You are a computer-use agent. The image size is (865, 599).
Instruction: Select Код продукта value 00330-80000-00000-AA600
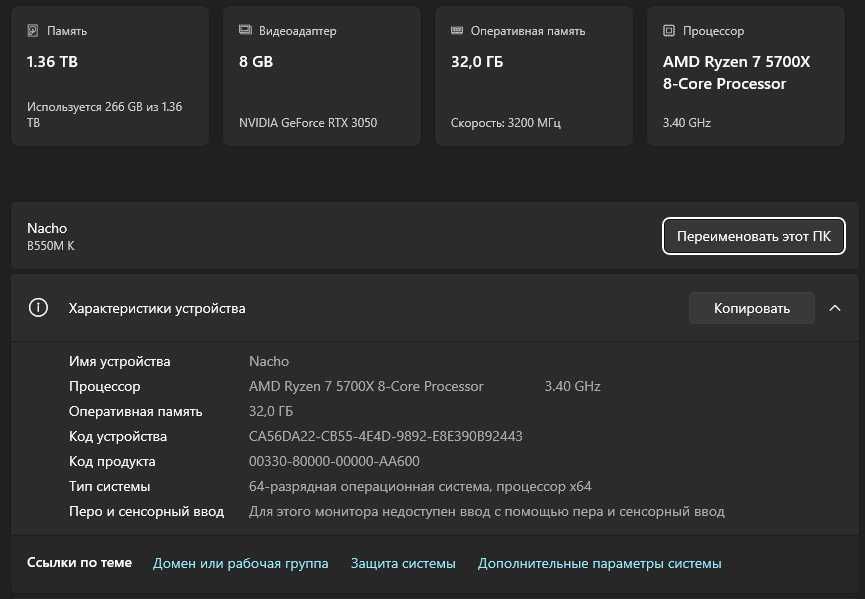click(334, 461)
